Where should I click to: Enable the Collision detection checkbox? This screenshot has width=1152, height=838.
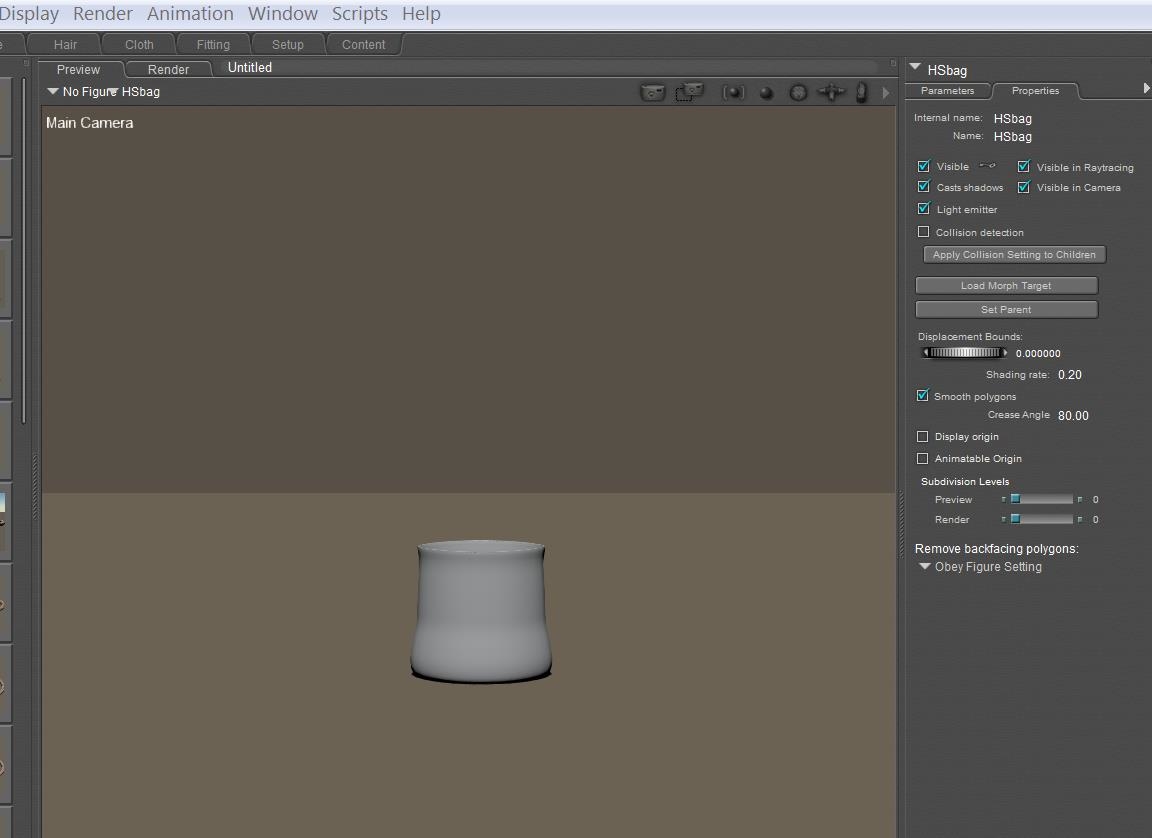[923, 232]
